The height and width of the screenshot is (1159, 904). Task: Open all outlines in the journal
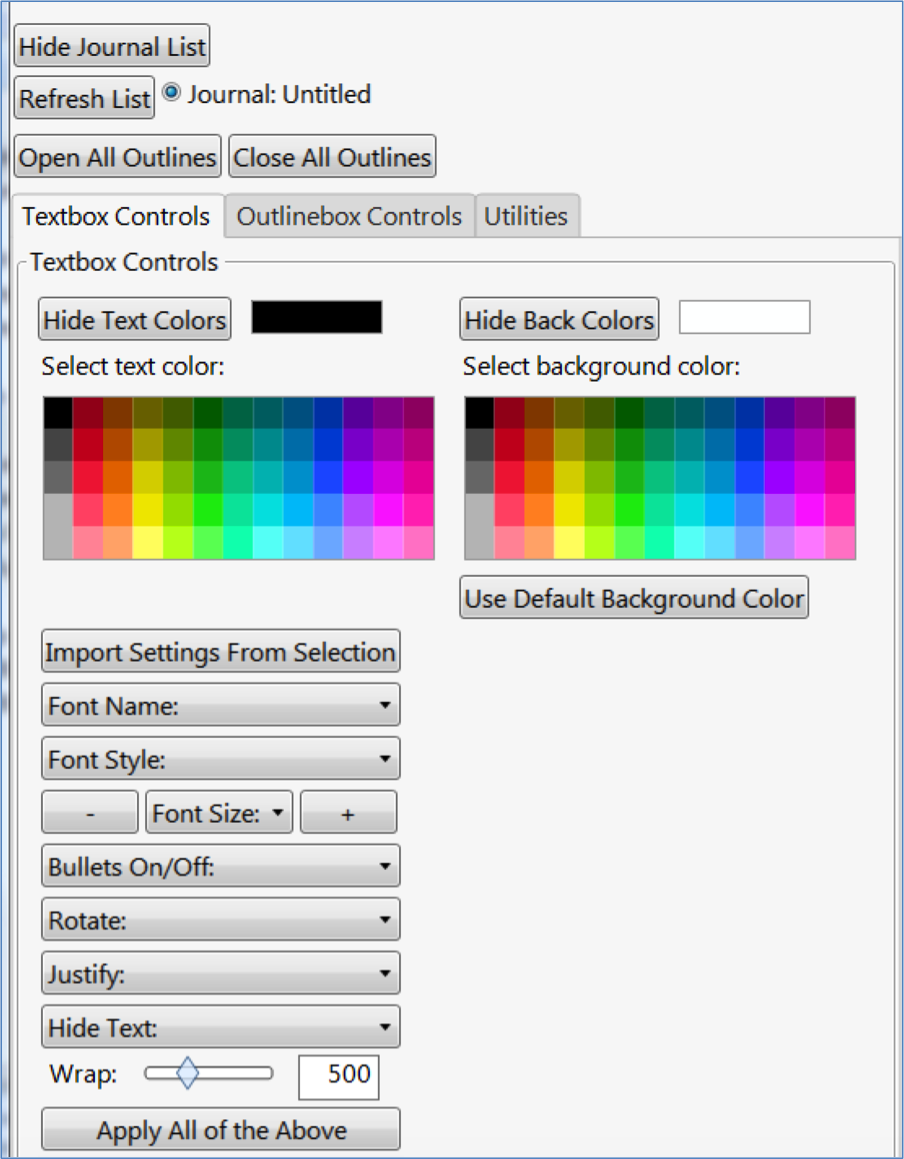tap(117, 156)
